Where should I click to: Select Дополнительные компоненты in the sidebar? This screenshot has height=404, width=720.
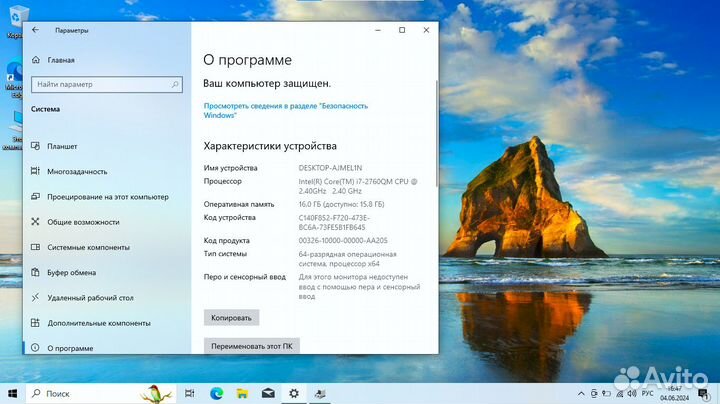tap(99, 323)
